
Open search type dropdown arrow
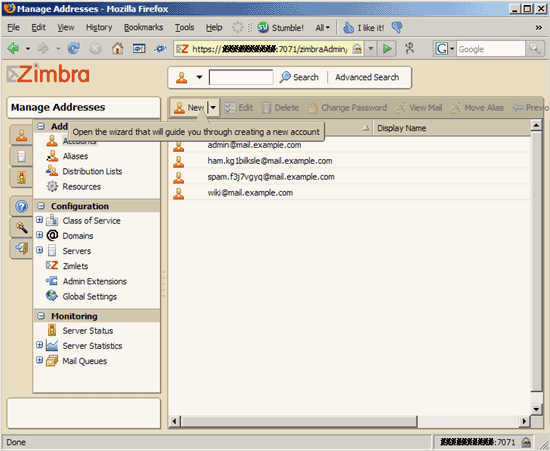(199, 77)
